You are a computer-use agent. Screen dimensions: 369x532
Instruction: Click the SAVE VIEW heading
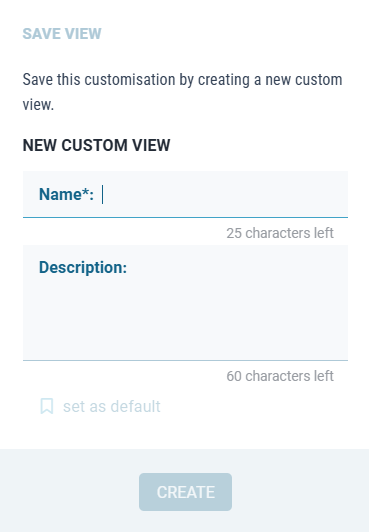[62, 34]
